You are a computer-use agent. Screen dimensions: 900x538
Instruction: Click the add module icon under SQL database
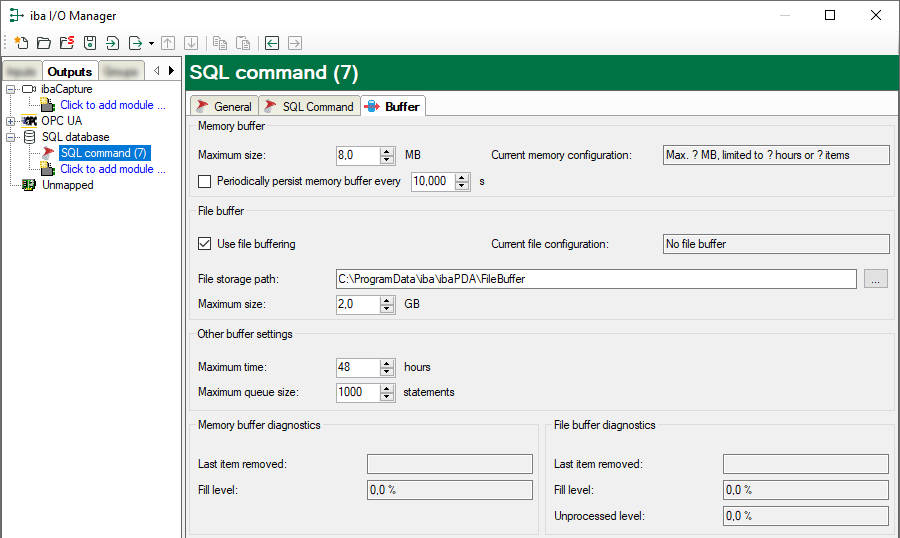pyautogui.click(x=48, y=169)
